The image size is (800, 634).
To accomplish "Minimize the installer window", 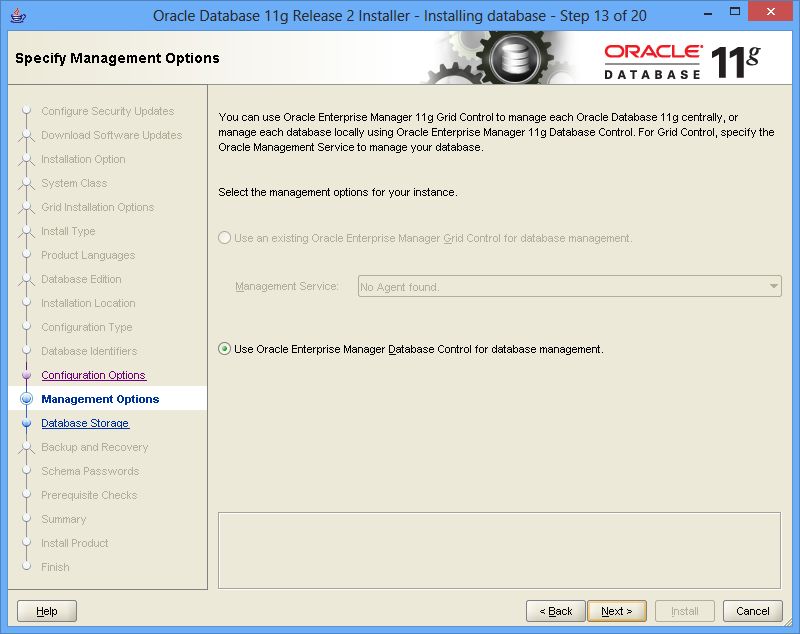I will coord(708,13).
